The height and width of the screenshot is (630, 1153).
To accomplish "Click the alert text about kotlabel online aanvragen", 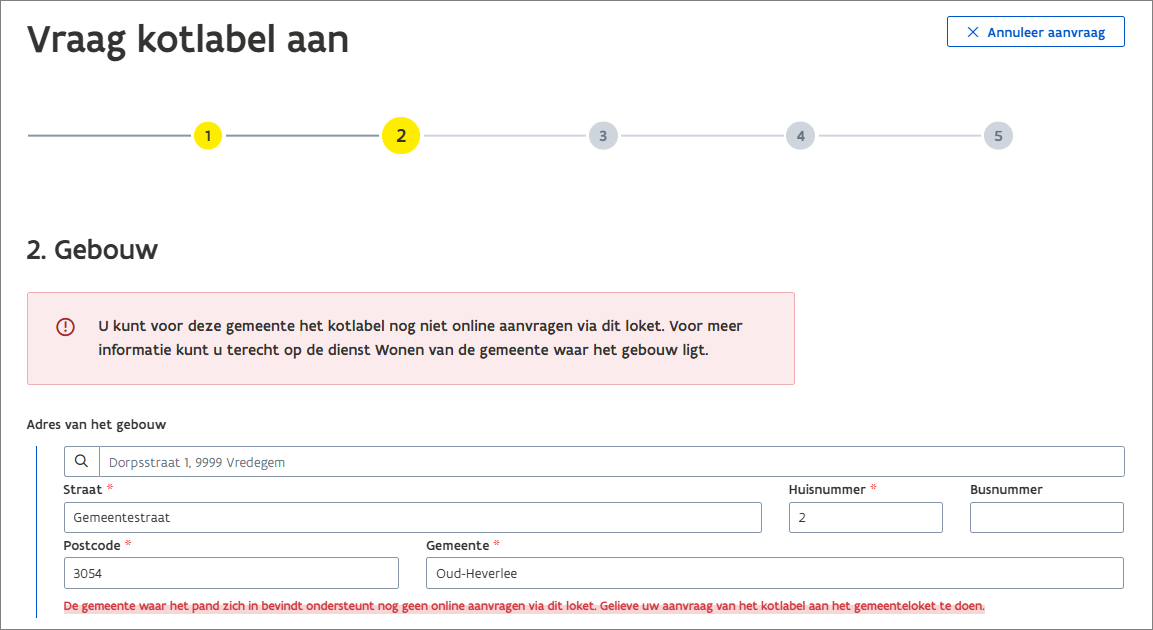I will tap(420, 338).
